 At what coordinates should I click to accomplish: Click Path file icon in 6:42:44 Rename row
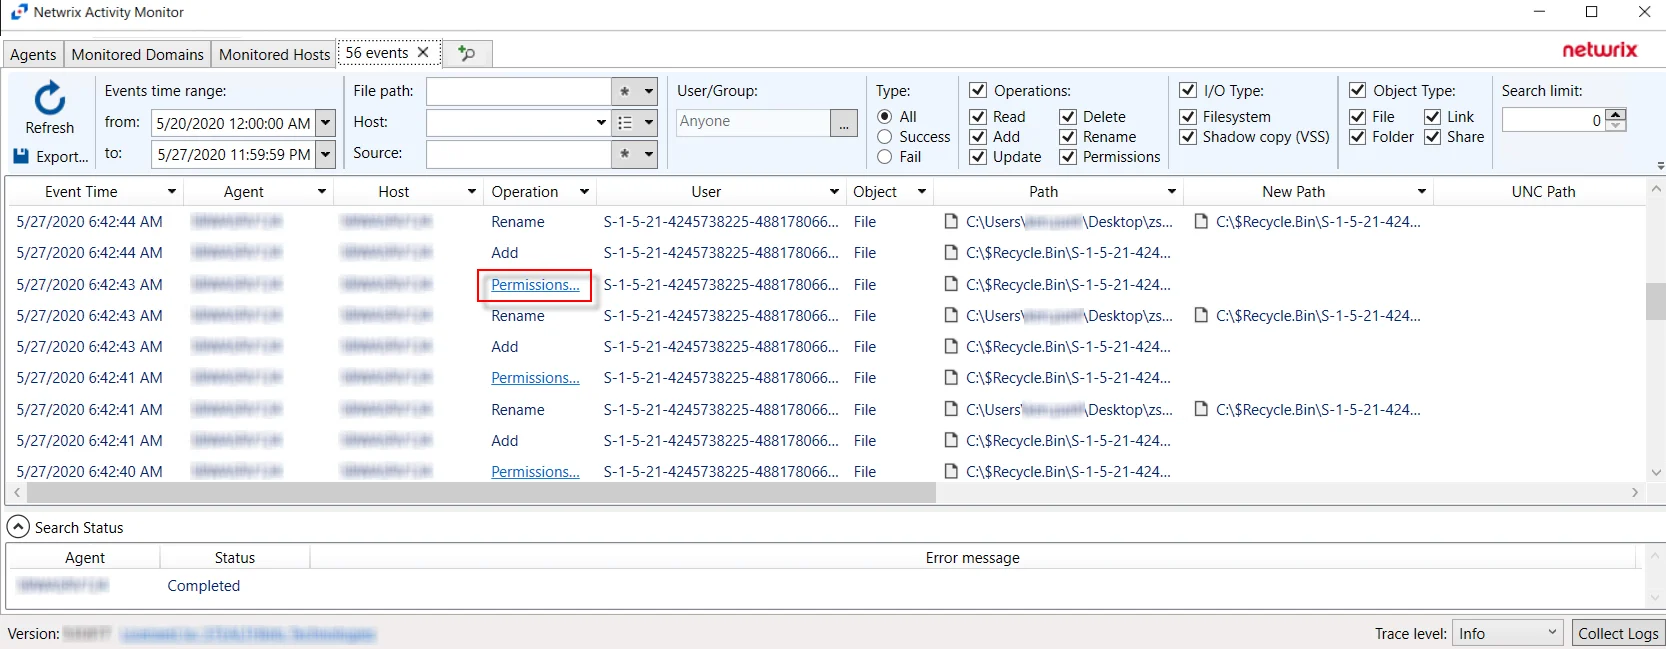tap(951, 221)
